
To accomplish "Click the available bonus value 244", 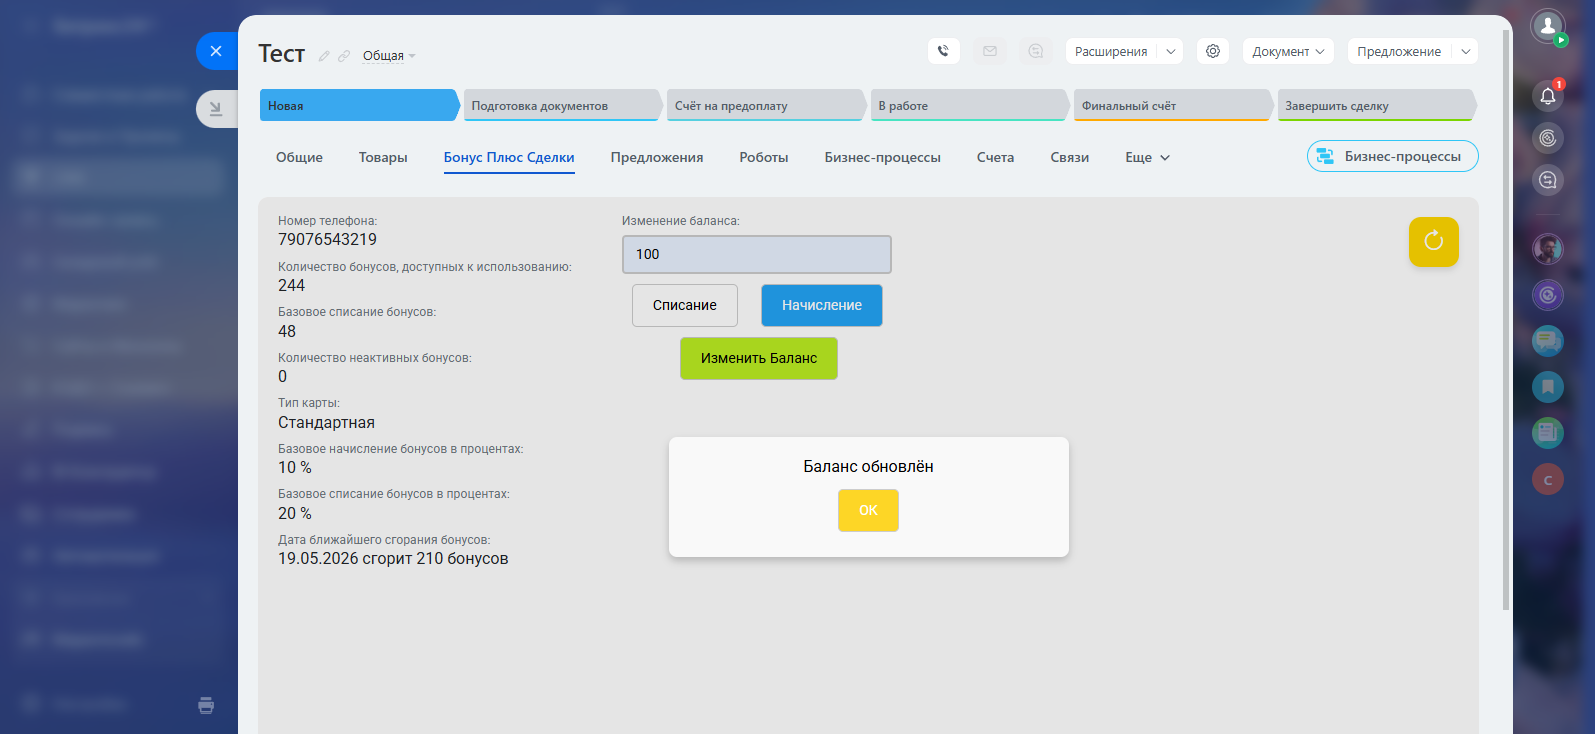I will coord(291,285).
